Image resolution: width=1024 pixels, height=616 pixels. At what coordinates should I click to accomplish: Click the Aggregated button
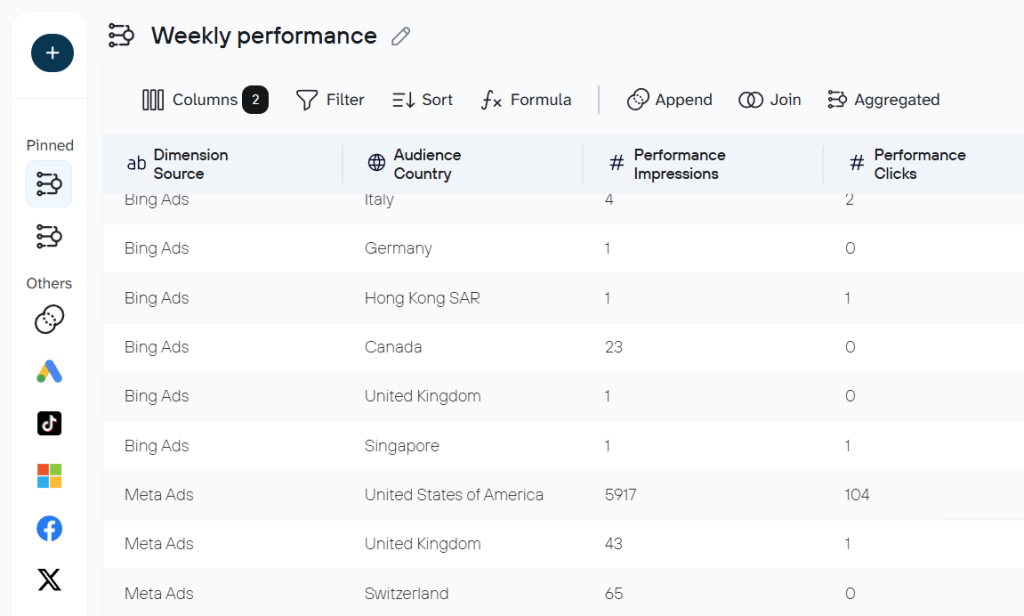[x=883, y=100]
